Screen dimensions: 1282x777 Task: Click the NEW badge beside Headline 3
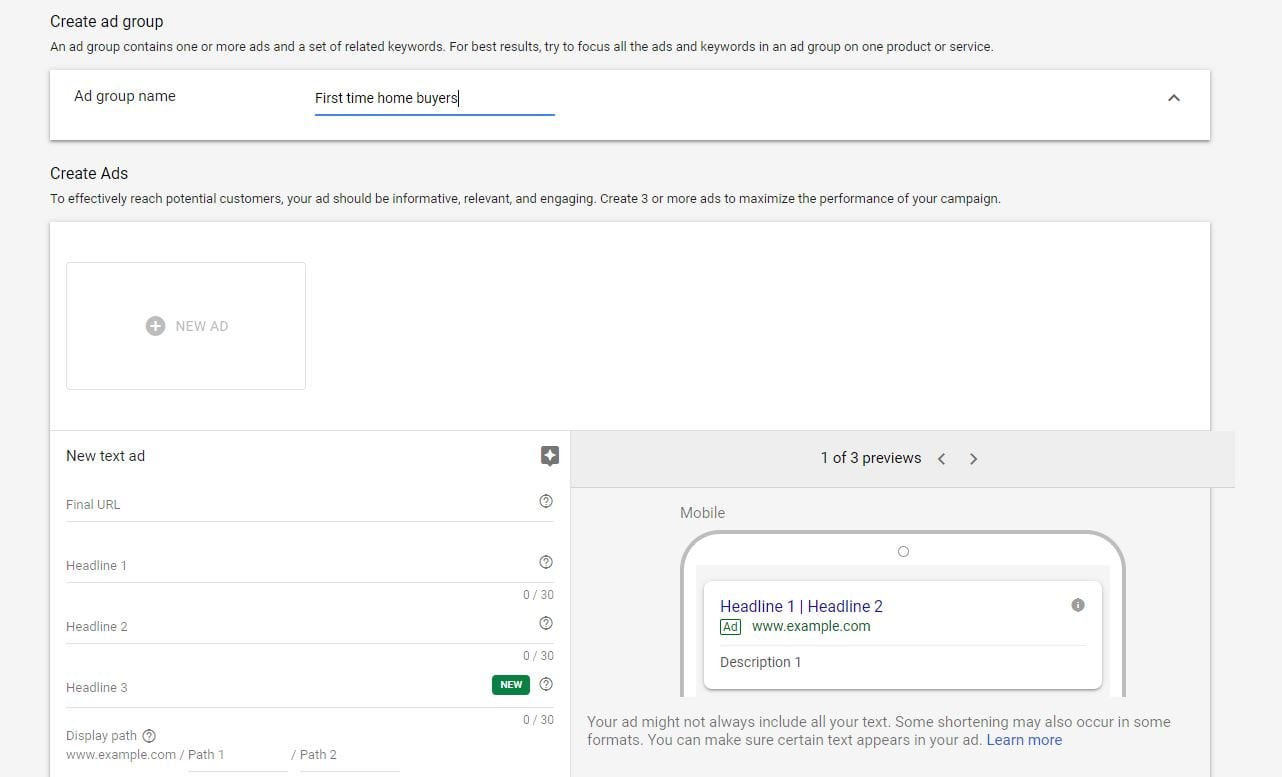tap(511, 685)
